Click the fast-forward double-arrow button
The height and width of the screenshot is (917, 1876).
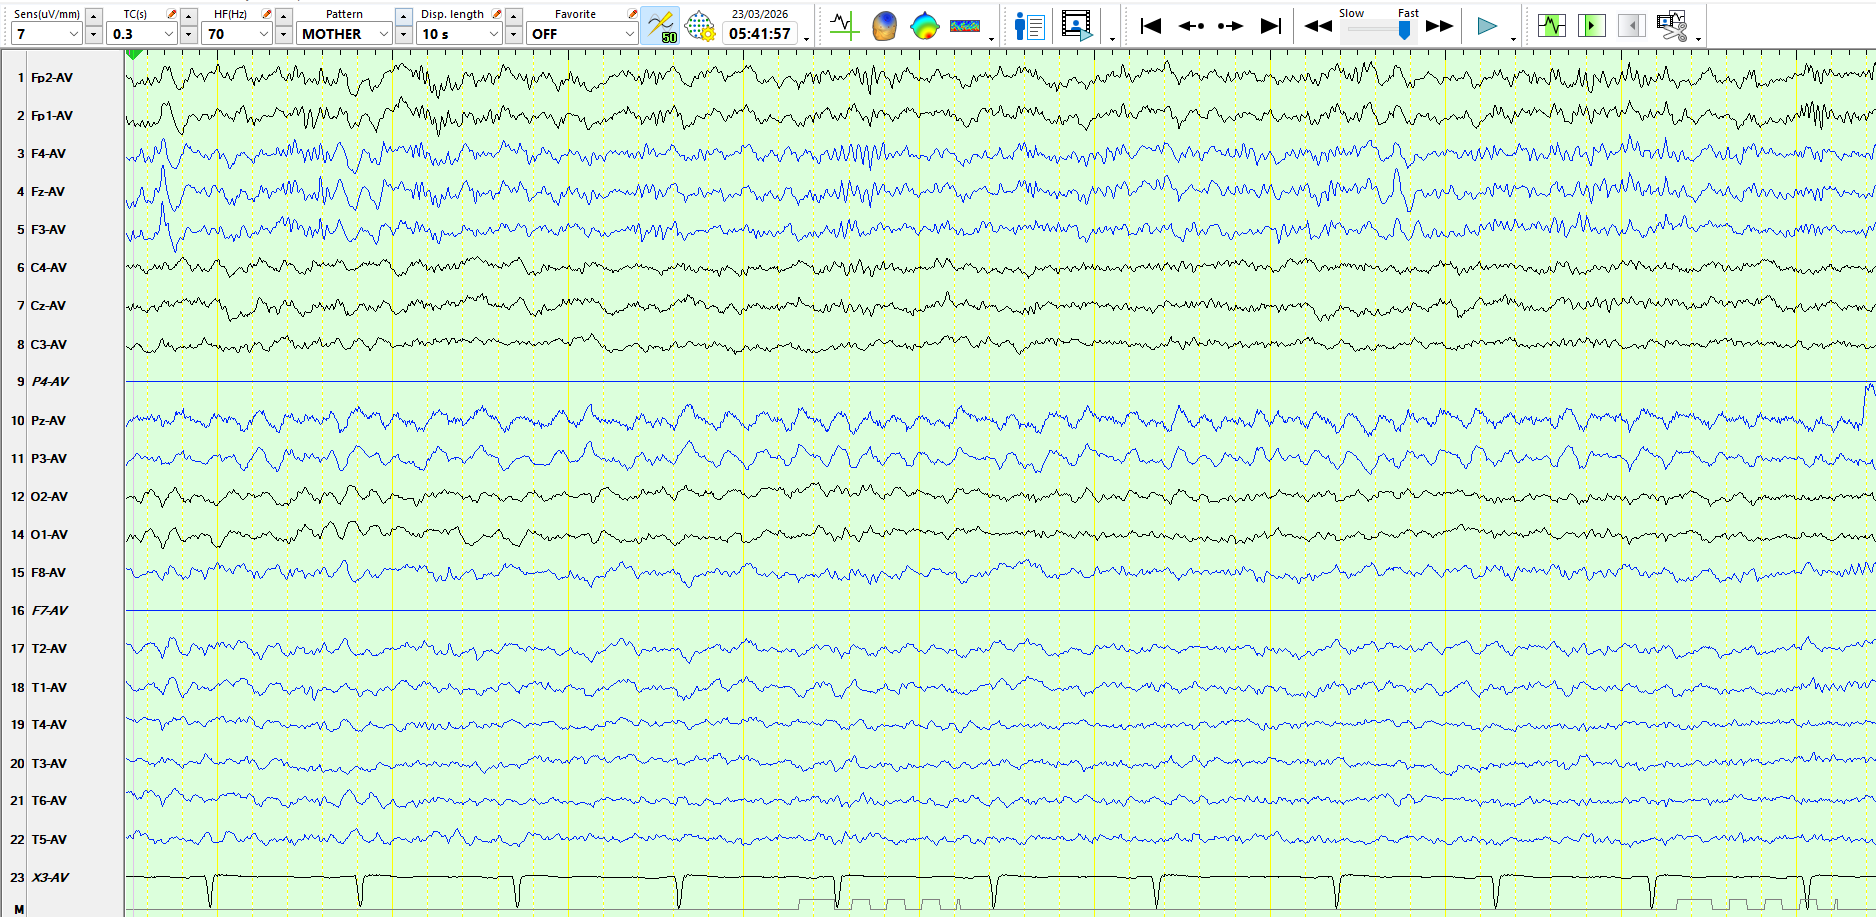tap(1440, 26)
